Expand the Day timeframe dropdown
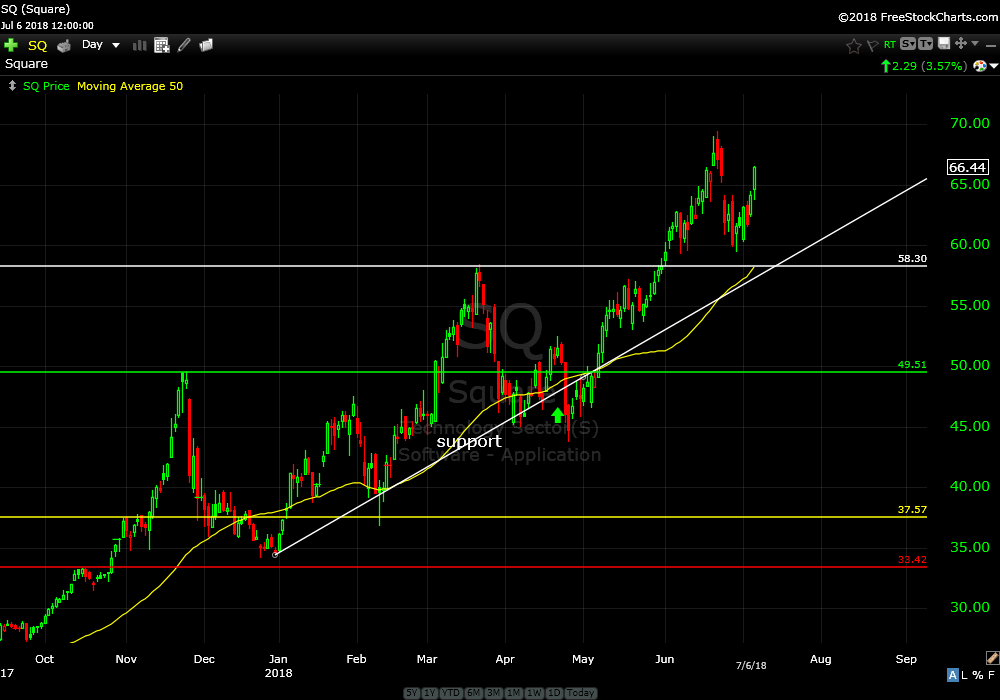 coord(101,45)
